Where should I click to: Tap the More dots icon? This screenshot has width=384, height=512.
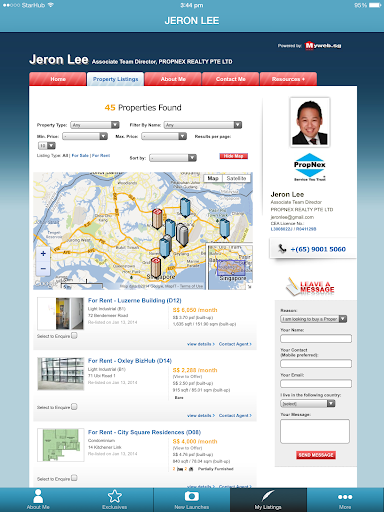click(345, 497)
